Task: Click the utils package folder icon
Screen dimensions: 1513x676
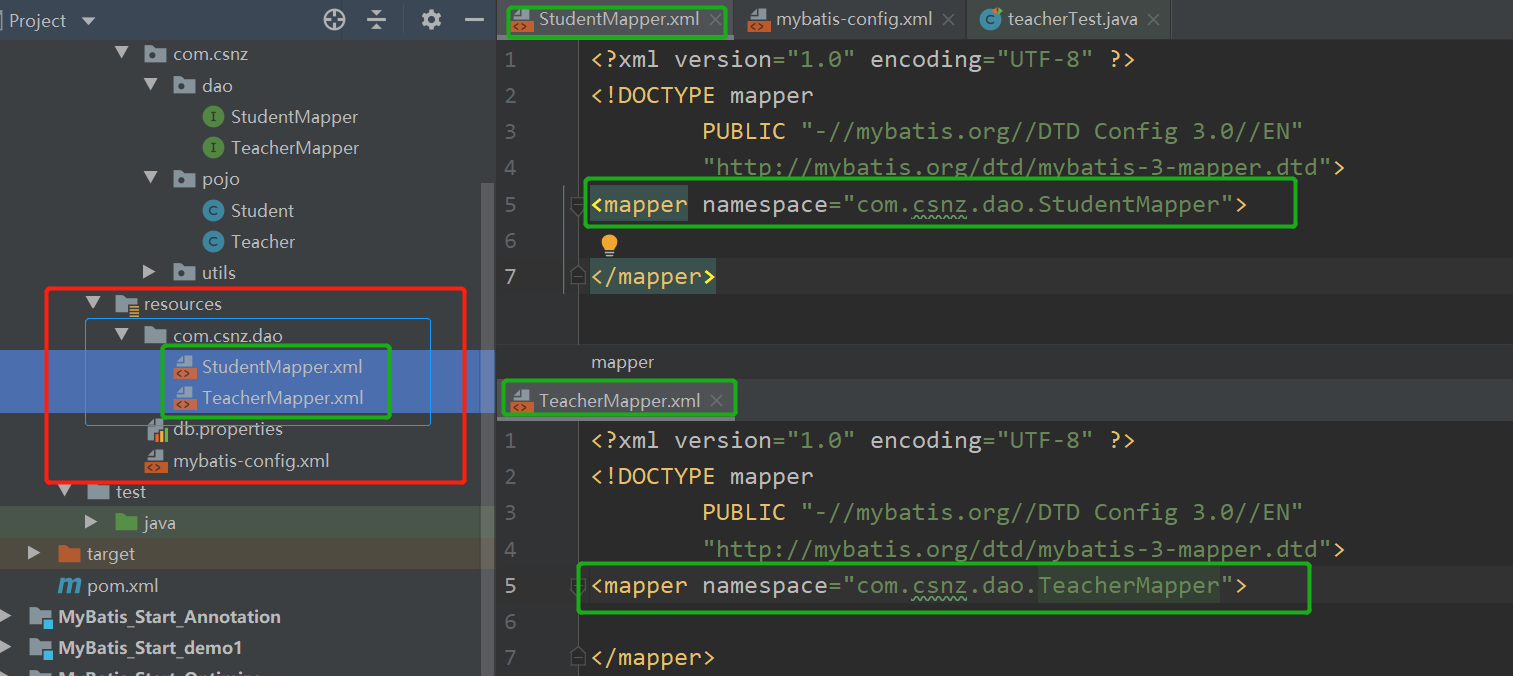Action: [x=184, y=272]
